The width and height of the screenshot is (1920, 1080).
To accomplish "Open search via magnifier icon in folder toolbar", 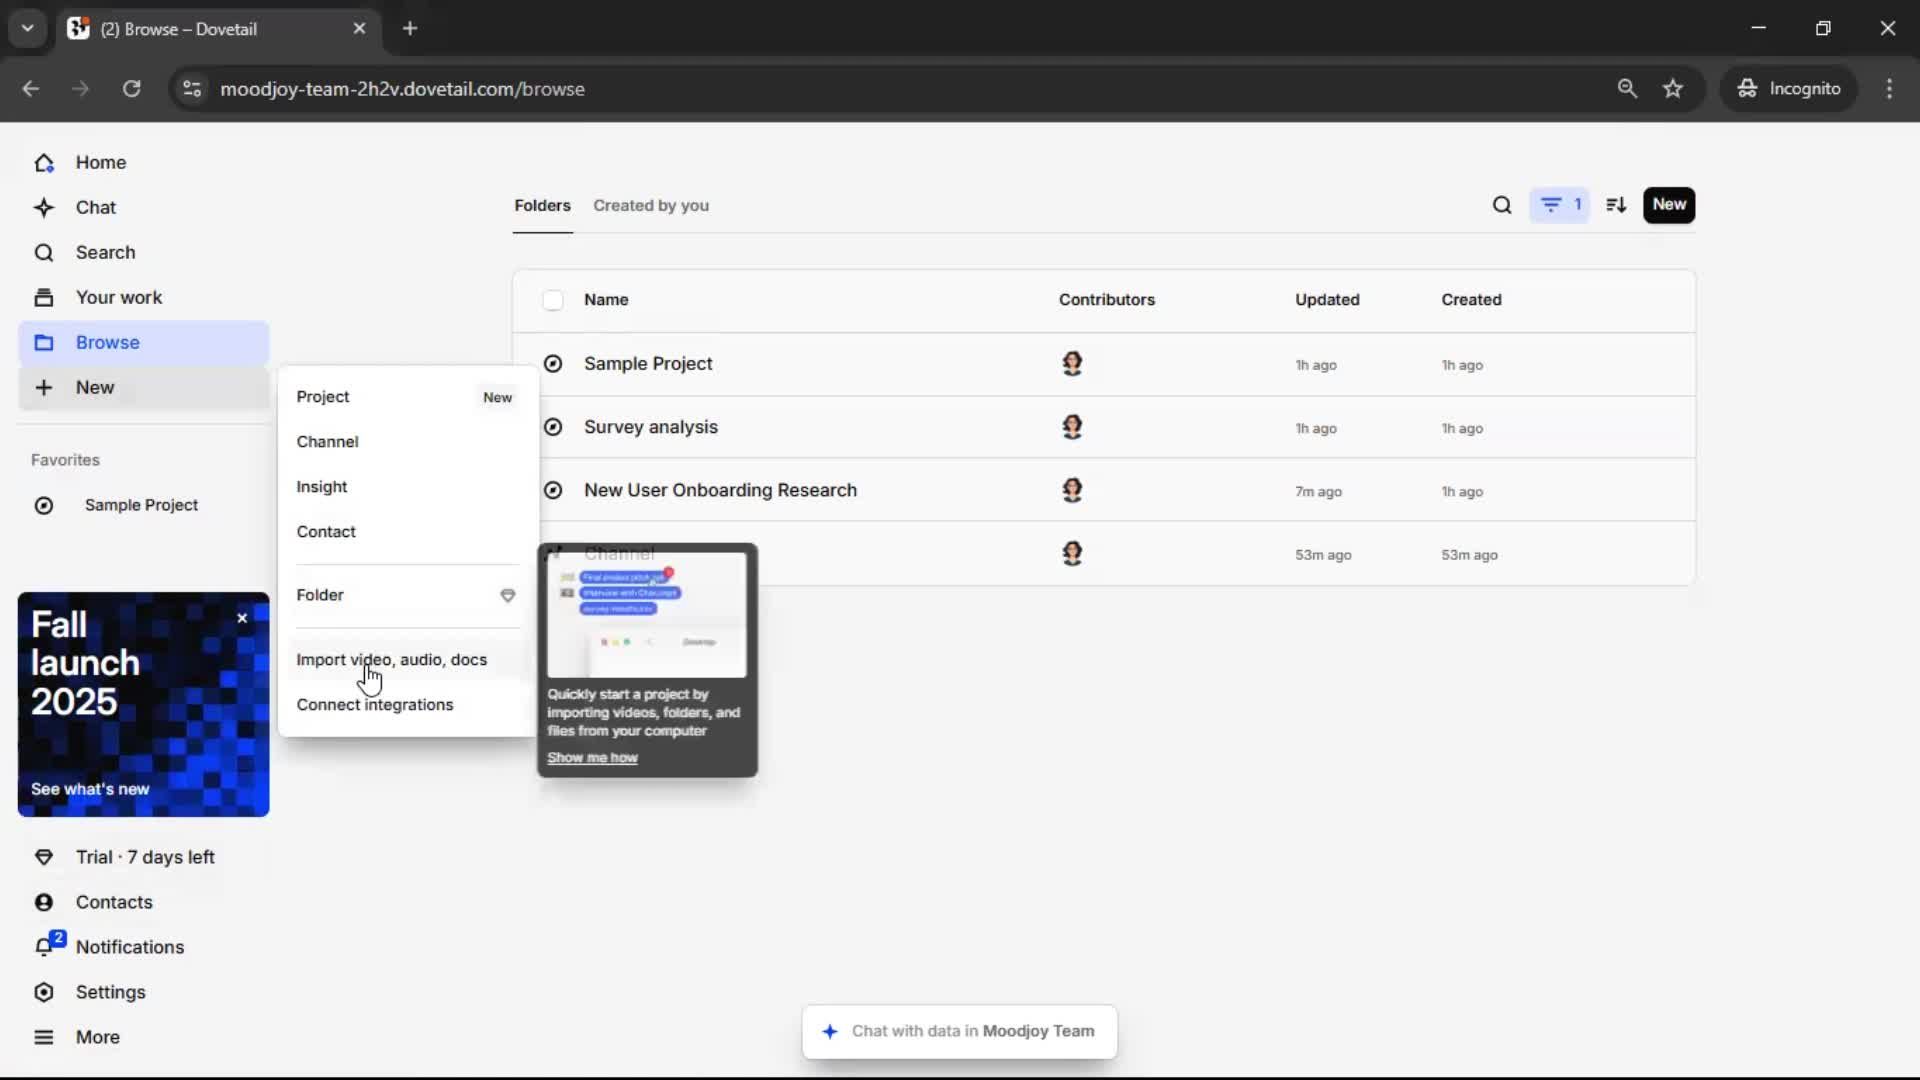I will (x=1501, y=205).
